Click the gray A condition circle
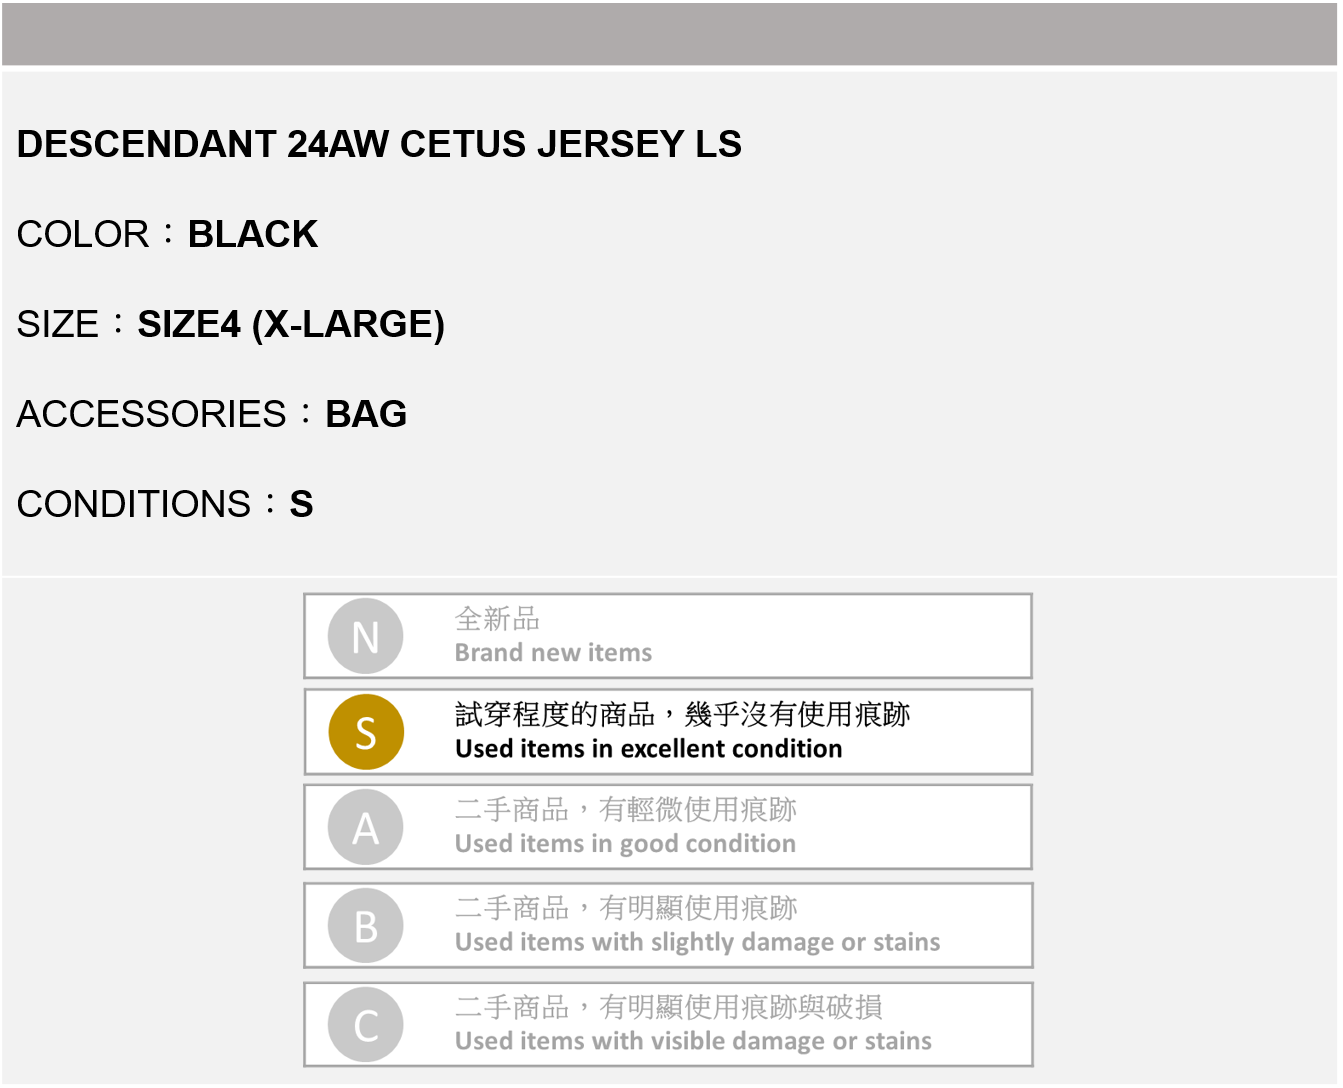The image size is (1343, 1088). [365, 828]
